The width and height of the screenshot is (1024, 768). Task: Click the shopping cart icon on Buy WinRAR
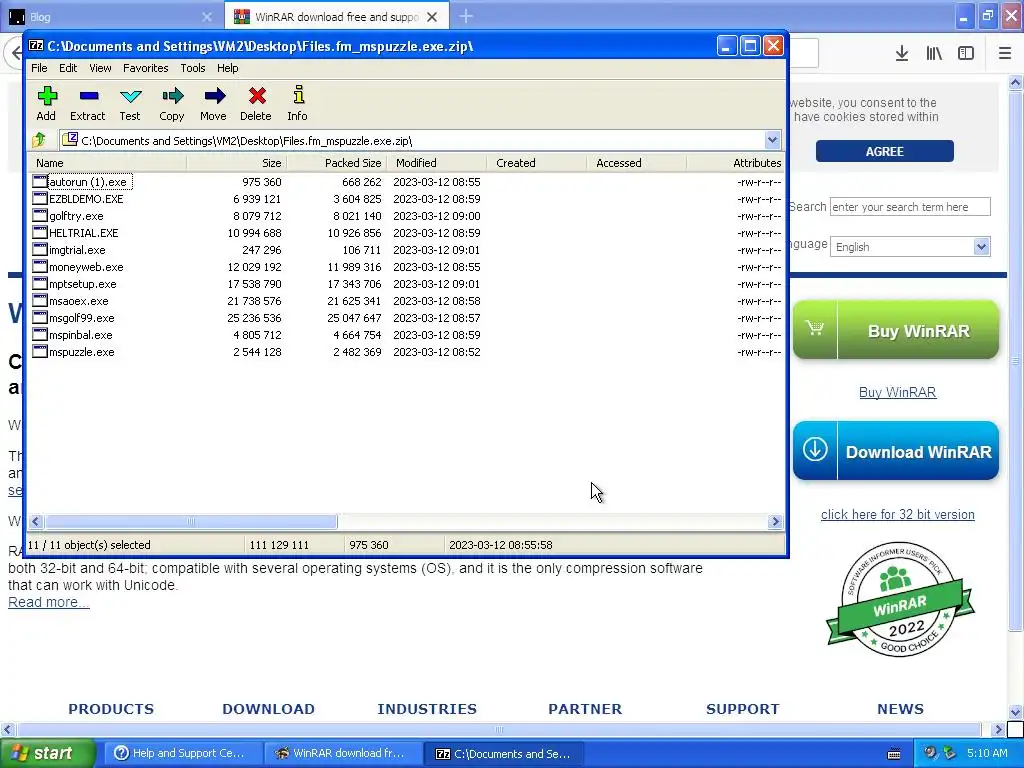[814, 328]
